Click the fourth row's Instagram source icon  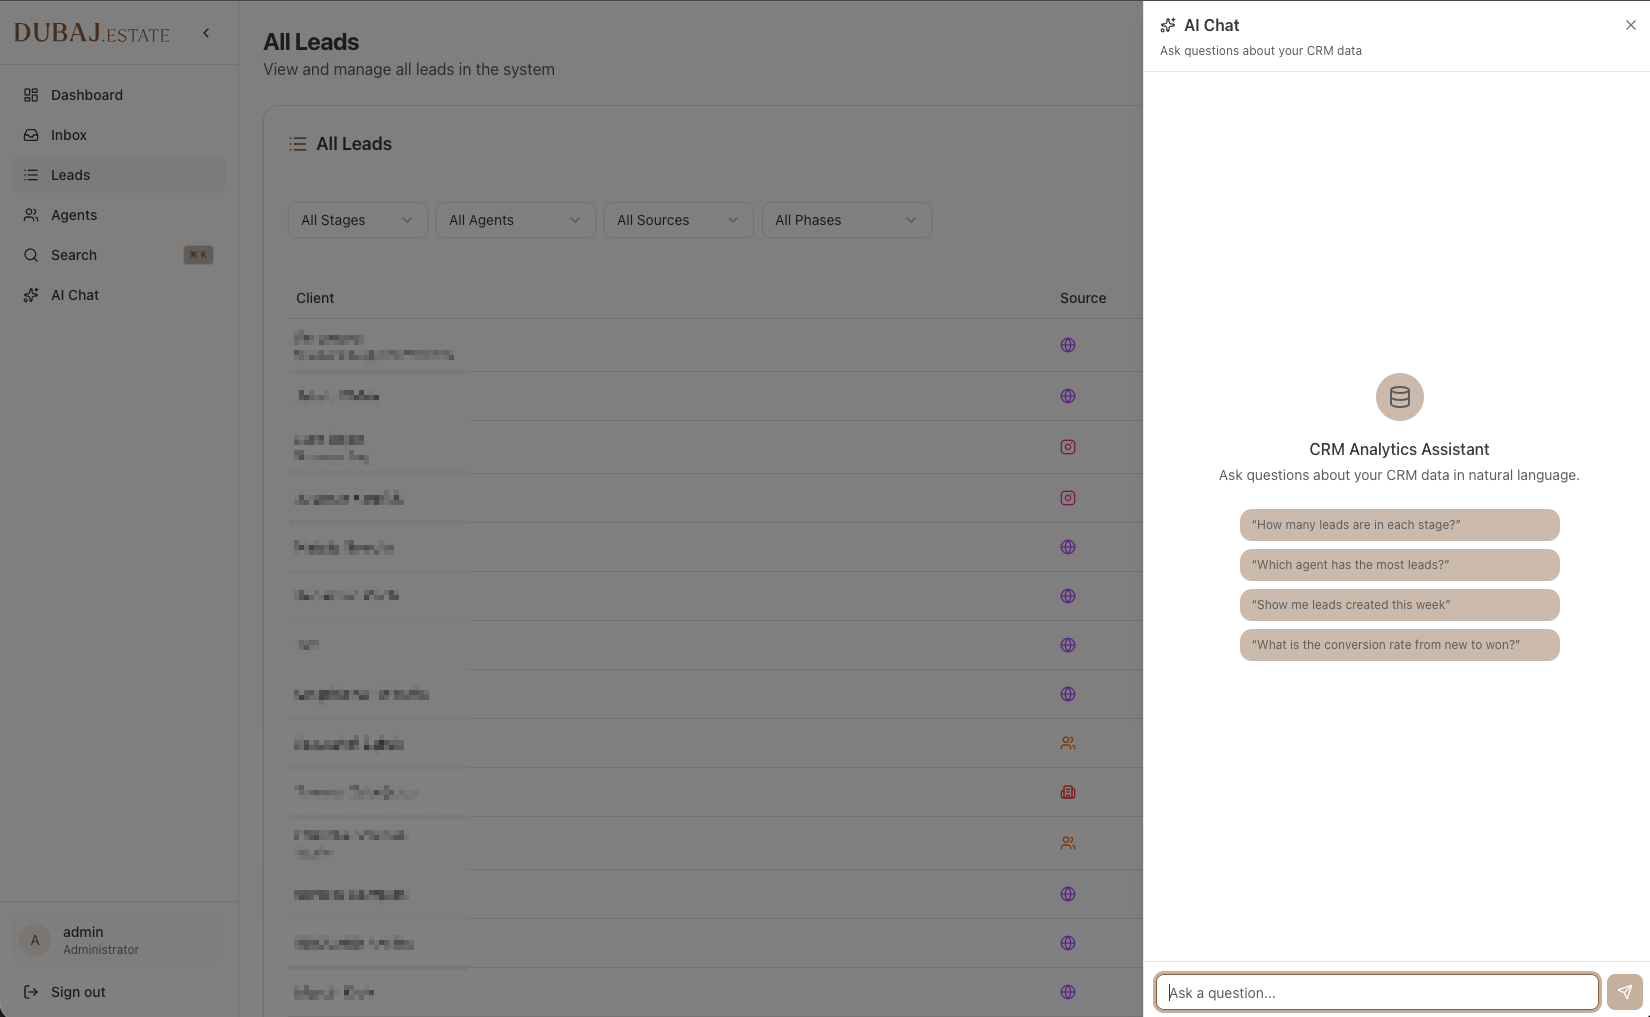1068,498
